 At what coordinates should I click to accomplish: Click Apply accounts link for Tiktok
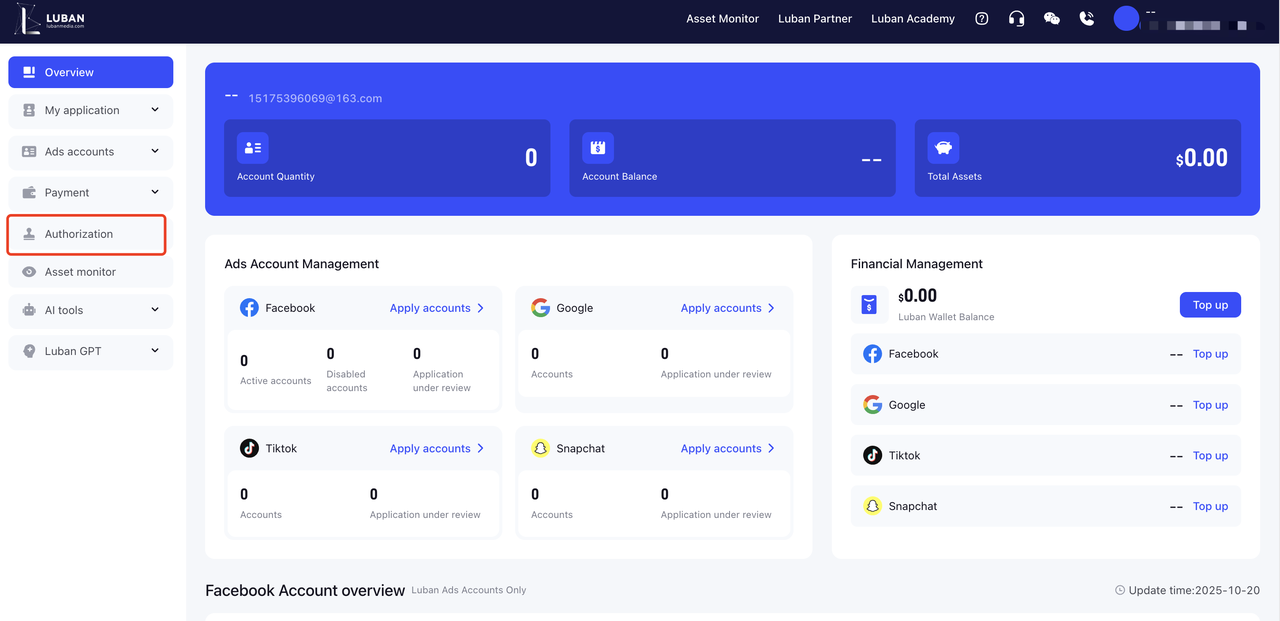coord(430,448)
